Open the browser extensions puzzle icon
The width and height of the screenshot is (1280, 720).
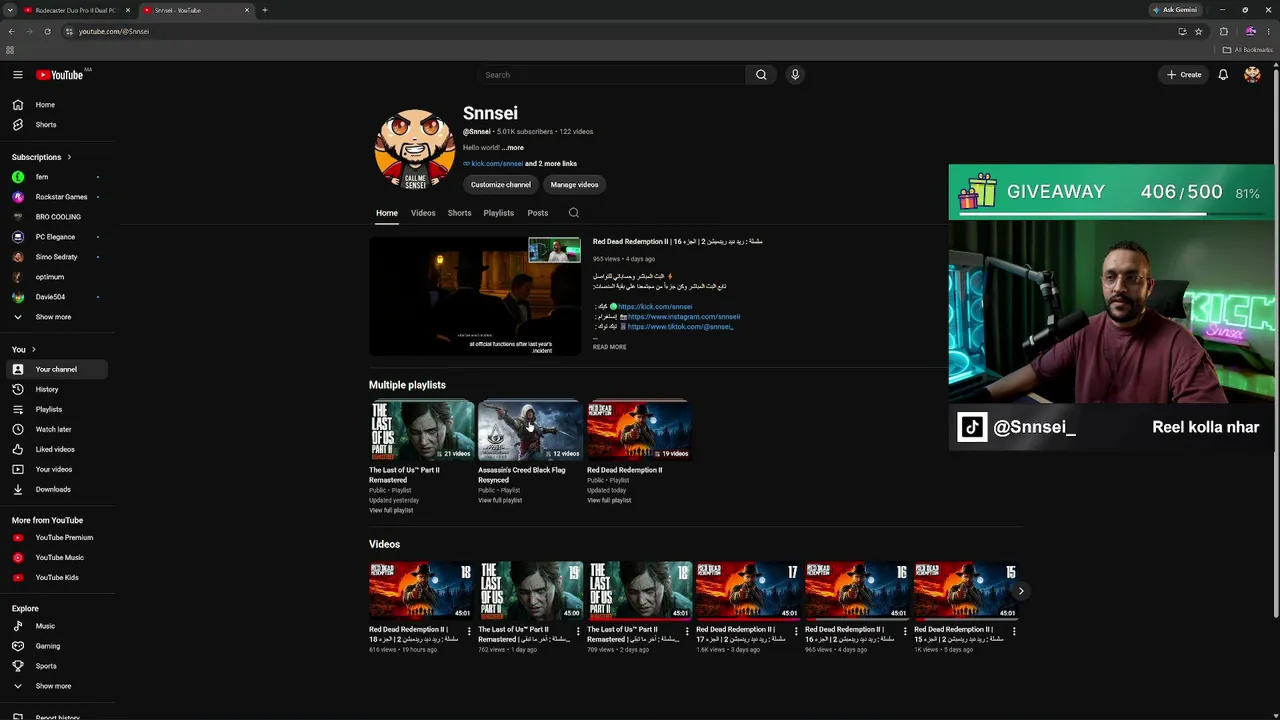(1223, 31)
